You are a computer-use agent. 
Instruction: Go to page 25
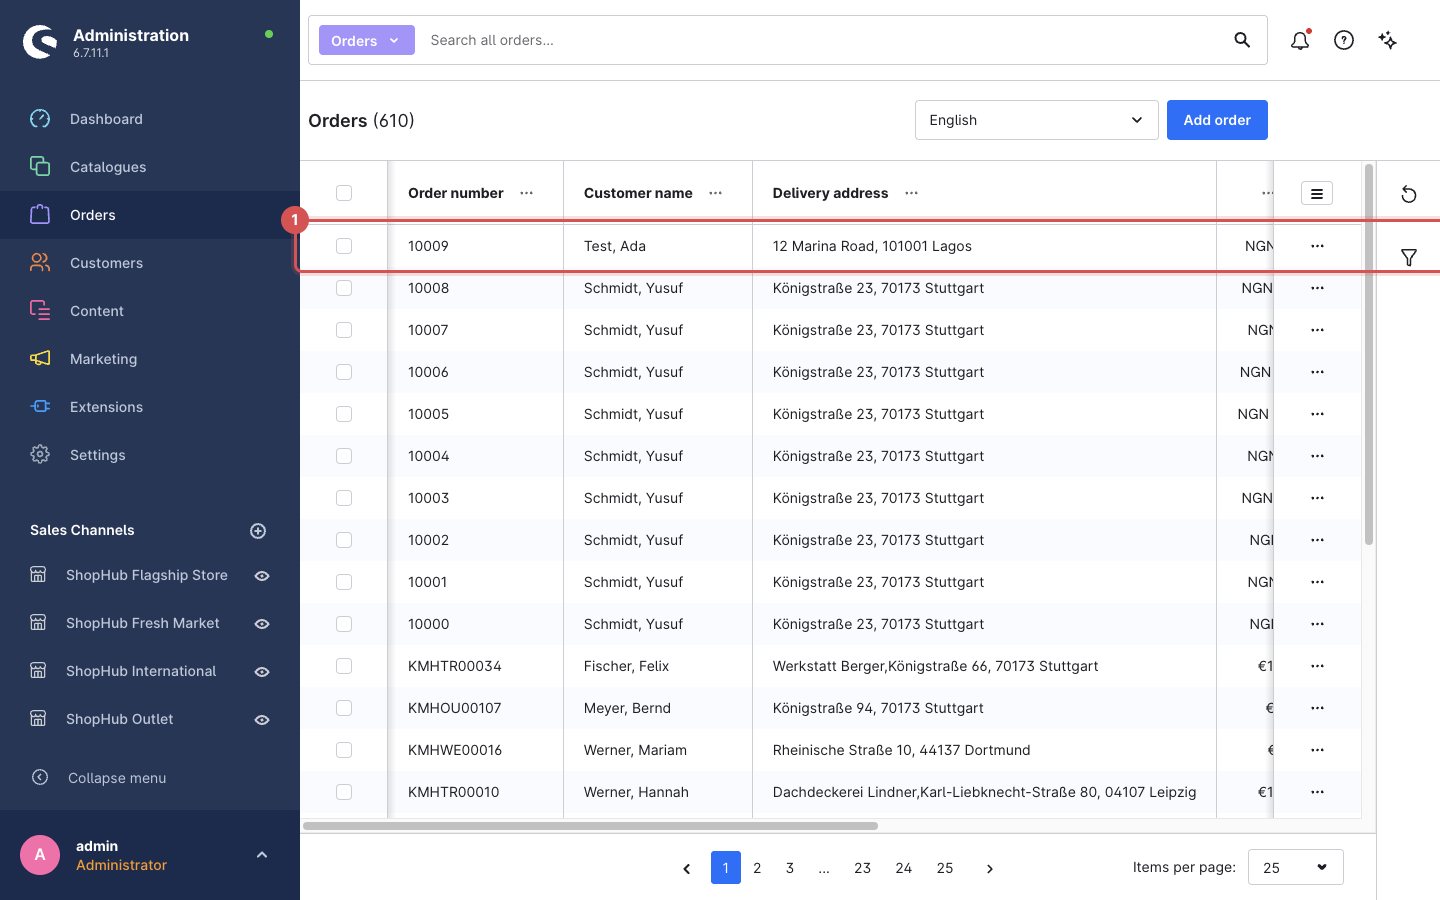pos(945,868)
